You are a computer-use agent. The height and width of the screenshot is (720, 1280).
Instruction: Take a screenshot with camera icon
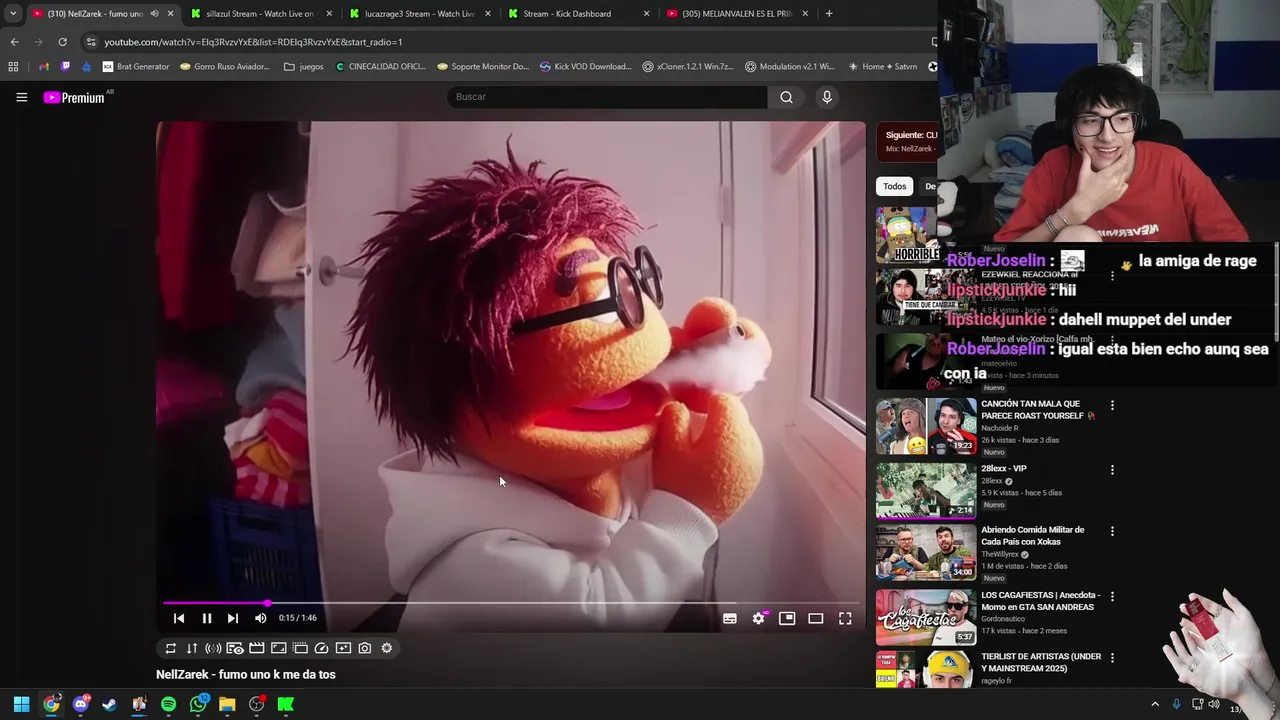click(x=365, y=648)
